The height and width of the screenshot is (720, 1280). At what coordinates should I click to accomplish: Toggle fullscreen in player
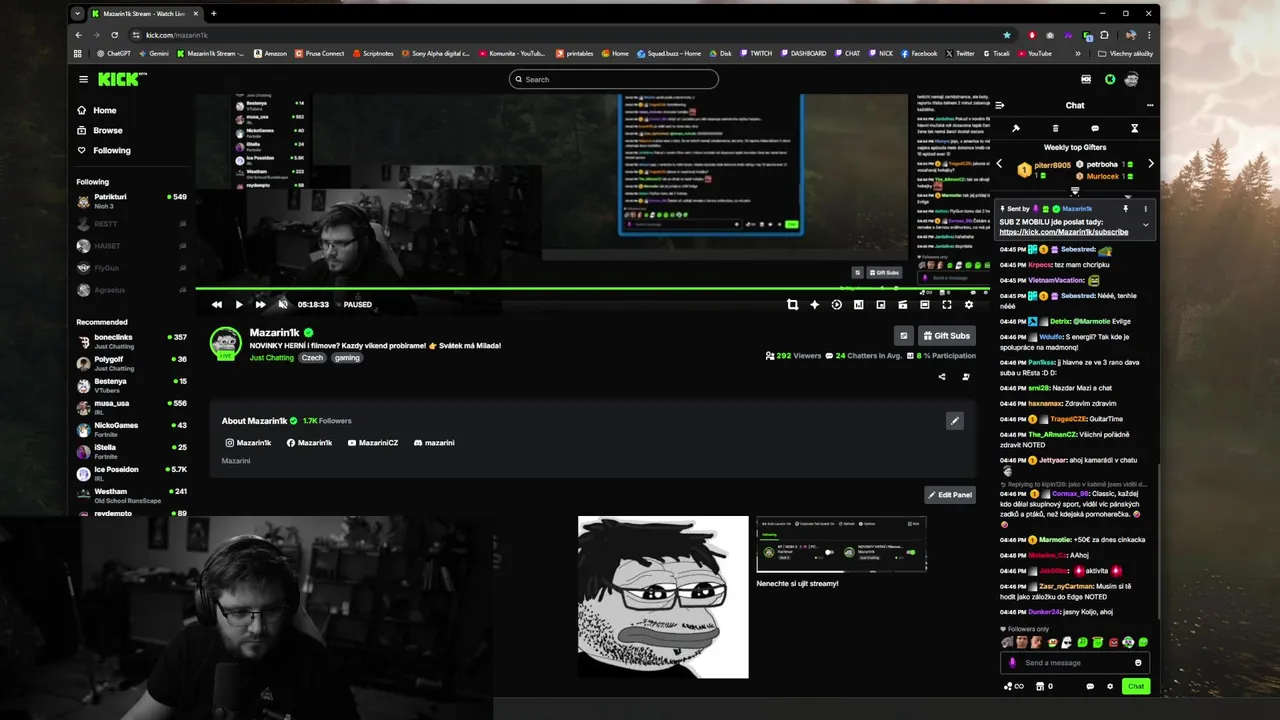(947, 304)
